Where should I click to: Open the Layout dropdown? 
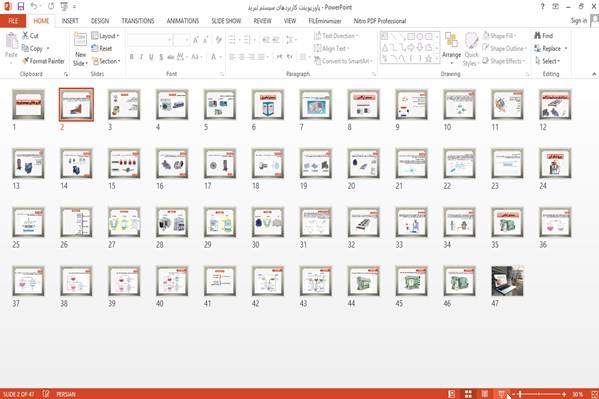(105, 36)
